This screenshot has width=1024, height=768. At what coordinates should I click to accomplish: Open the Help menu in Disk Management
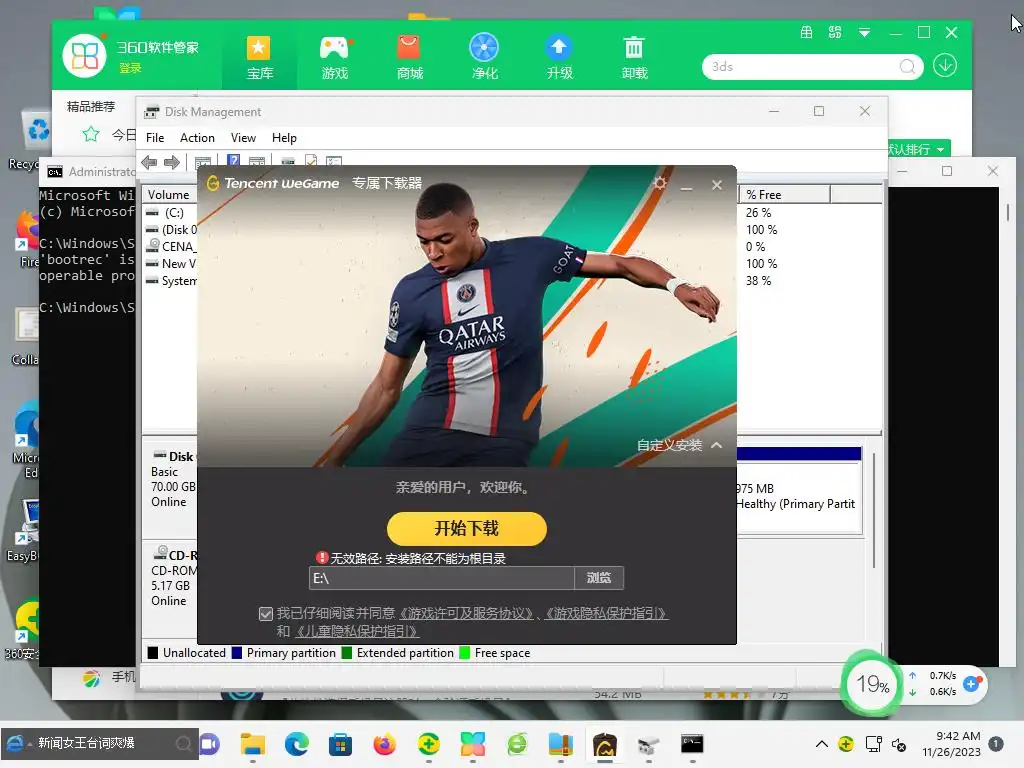point(284,138)
